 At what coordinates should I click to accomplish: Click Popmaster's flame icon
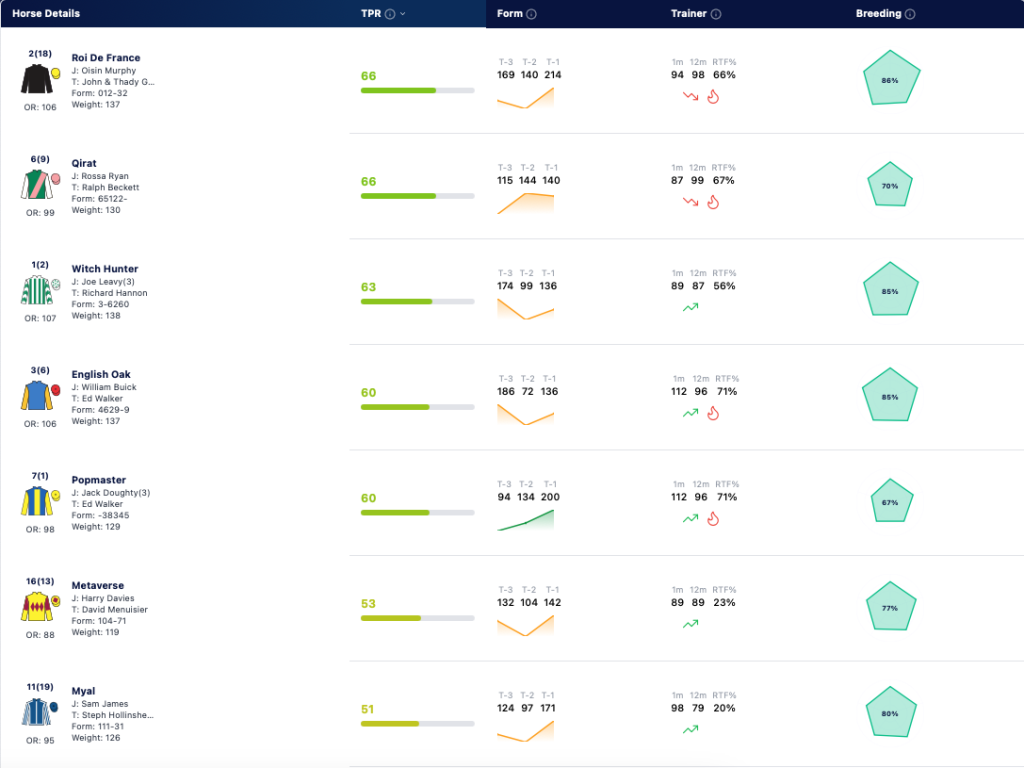pos(713,519)
